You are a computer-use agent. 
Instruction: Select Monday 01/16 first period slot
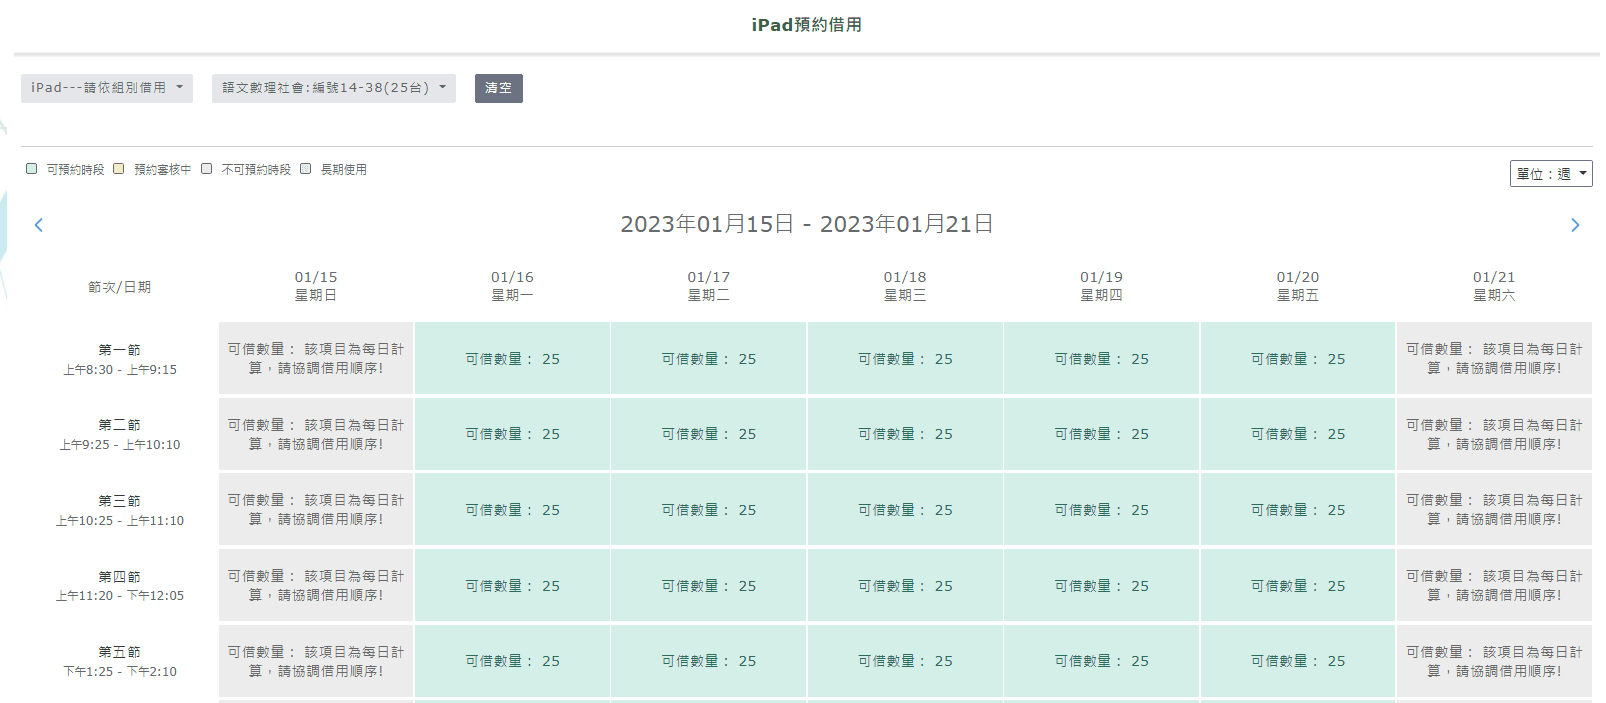[x=512, y=359]
